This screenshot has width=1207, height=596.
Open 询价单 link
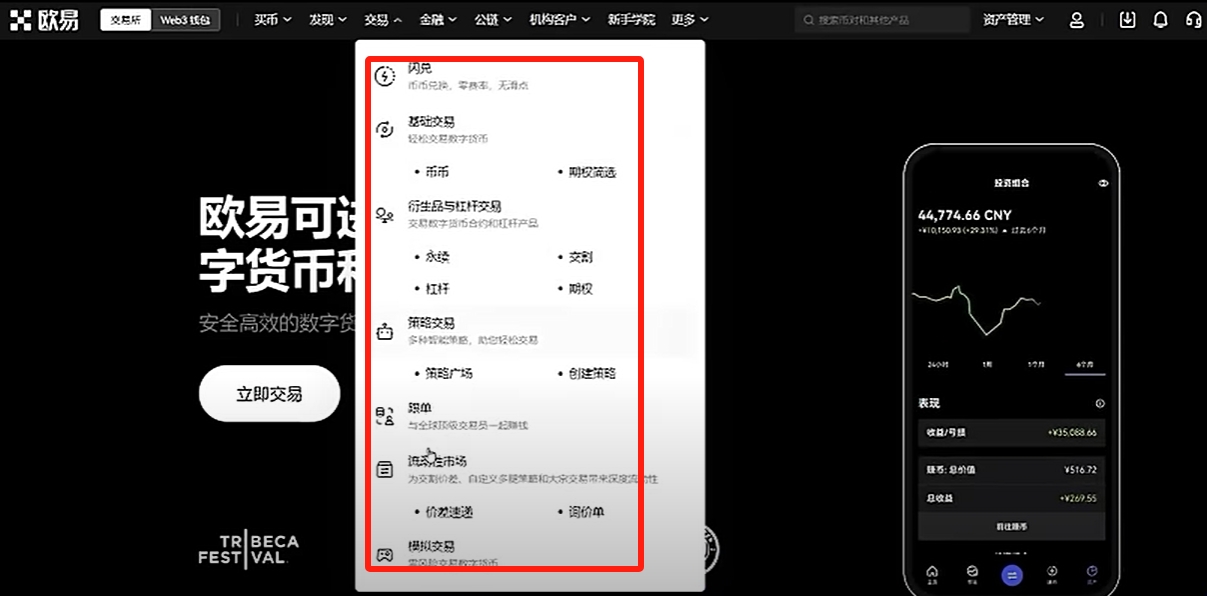586,512
